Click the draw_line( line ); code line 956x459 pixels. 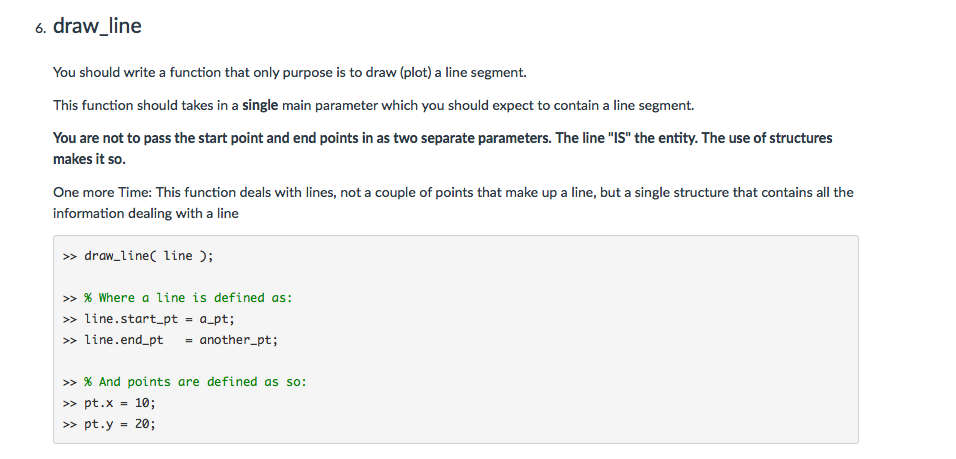point(138,256)
